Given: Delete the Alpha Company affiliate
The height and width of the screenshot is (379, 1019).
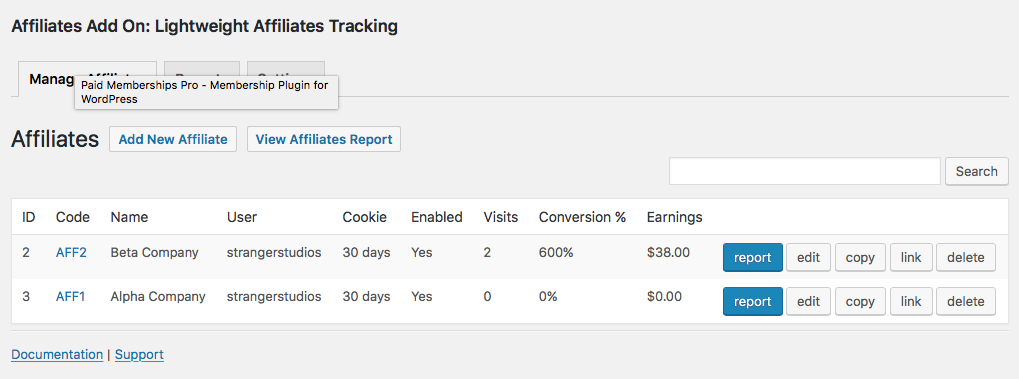Looking at the screenshot, I should 966,302.
